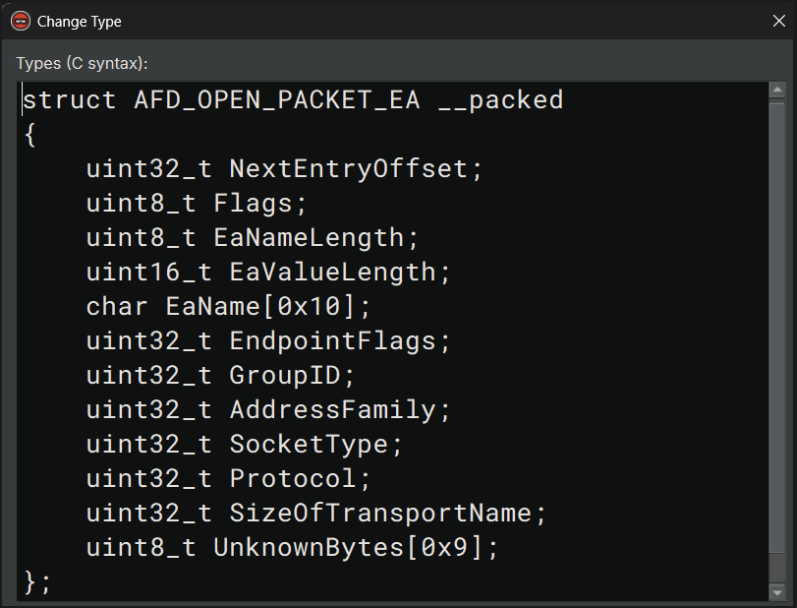
Task: Click the Change Type title text
Action: pos(79,21)
